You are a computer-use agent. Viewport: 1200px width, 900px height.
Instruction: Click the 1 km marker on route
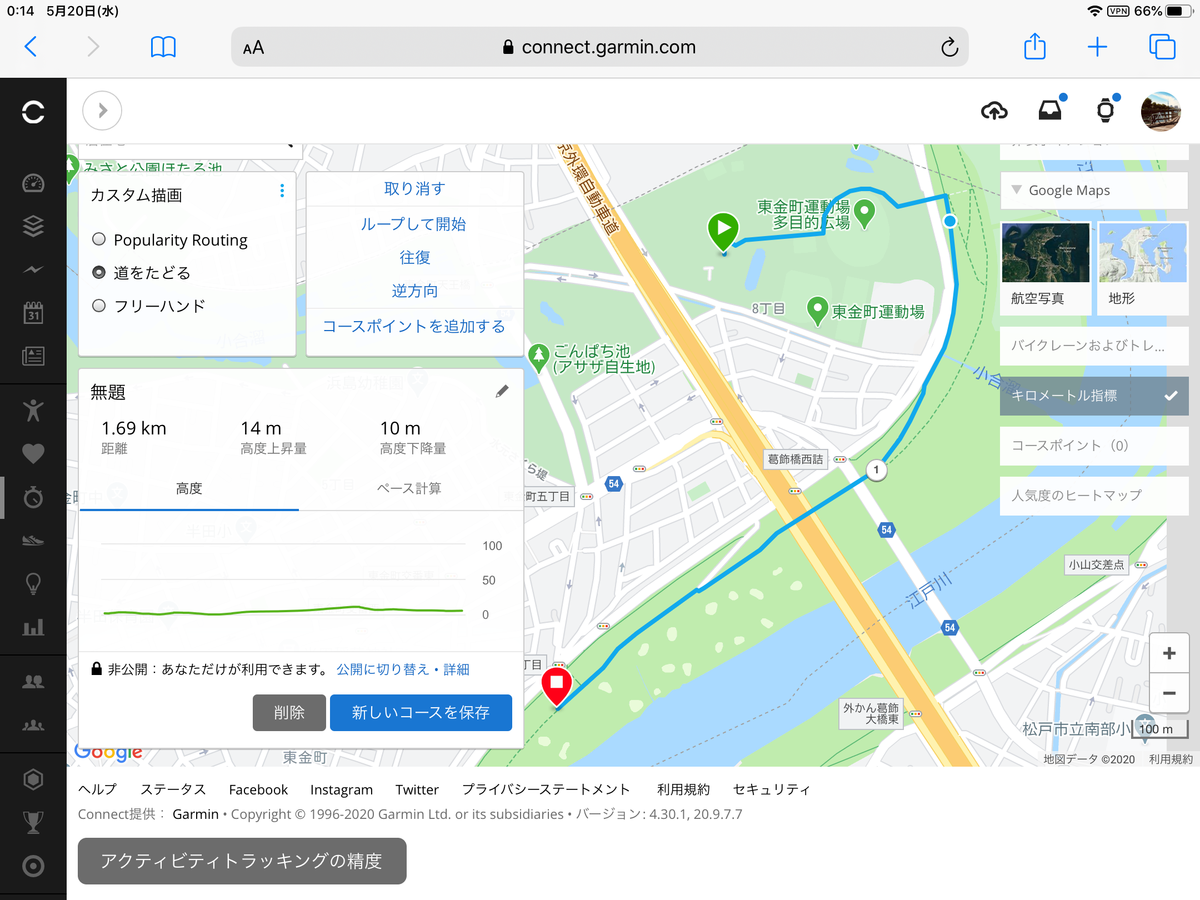(877, 470)
